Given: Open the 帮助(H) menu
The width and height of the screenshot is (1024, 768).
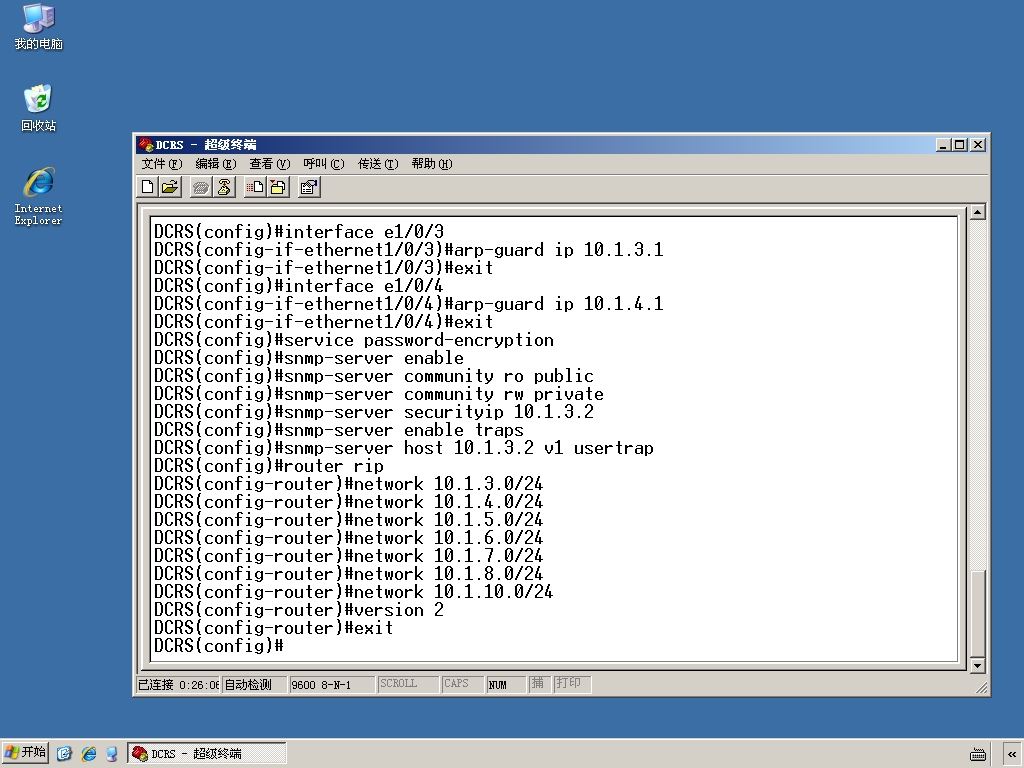Looking at the screenshot, I should pyautogui.click(x=432, y=164).
